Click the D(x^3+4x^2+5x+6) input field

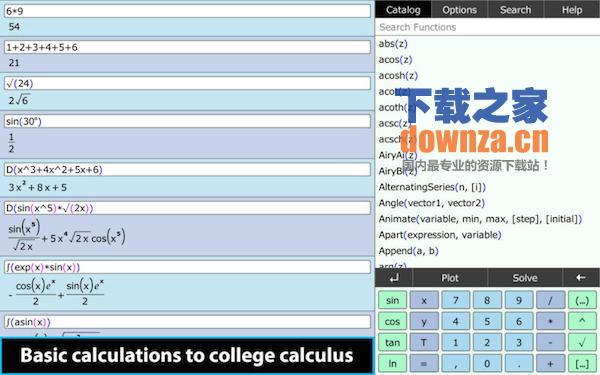click(187, 170)
